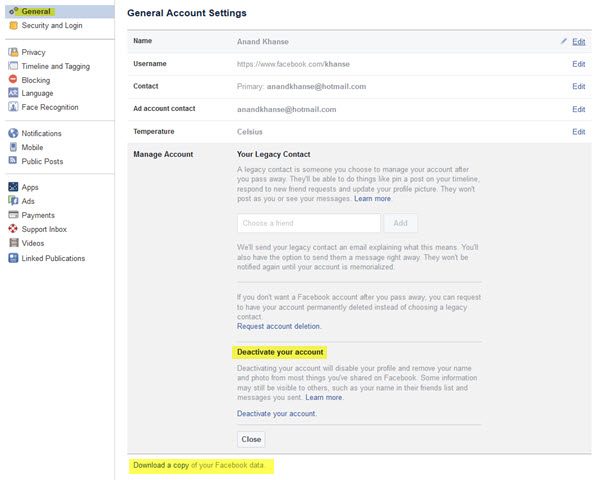
Task: Edit the Temperature setting
Action: point(578,131)
